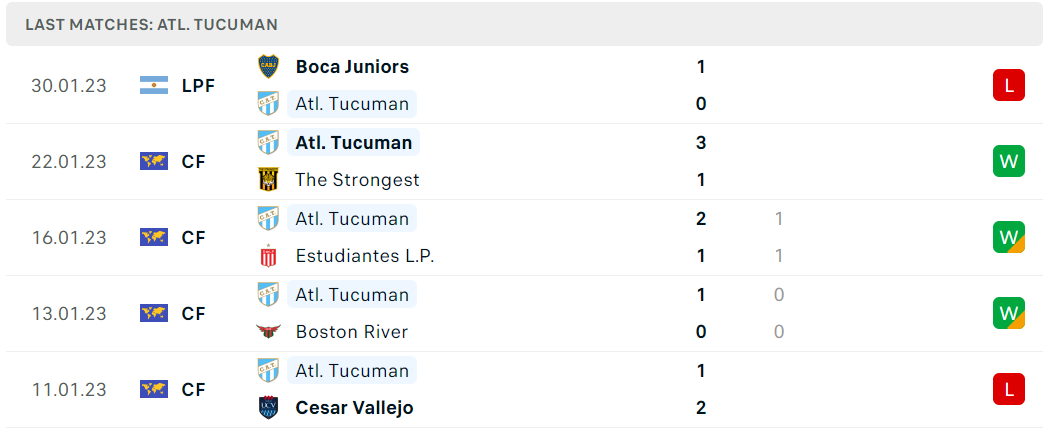The width and height of the screenshot is (1055, 433).
Task: Click the highlighted Atl. Tucuman name on 22.01.23
Action: point(353,143)
